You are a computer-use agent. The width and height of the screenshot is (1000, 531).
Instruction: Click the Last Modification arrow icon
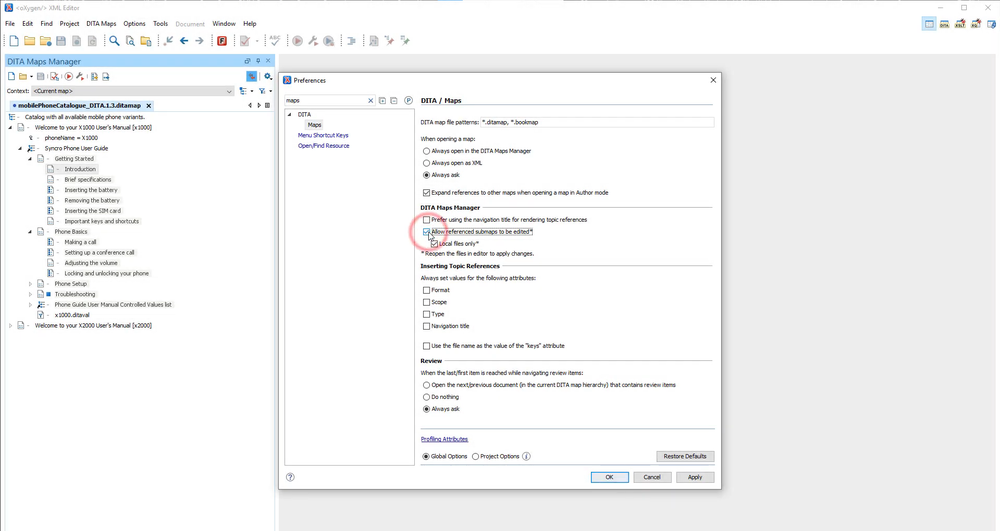pyautogui.click(x=168, y=41)
